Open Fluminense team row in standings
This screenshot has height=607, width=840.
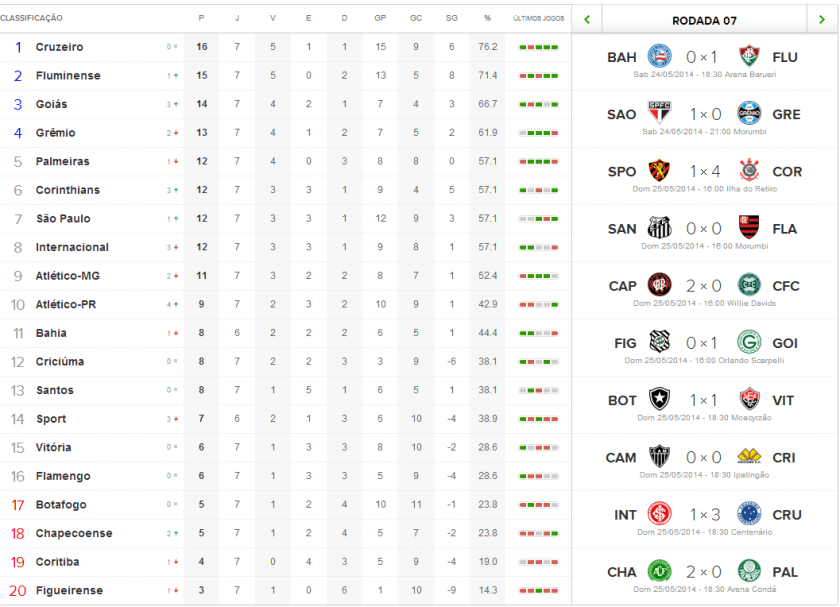[x=67, y=76]
